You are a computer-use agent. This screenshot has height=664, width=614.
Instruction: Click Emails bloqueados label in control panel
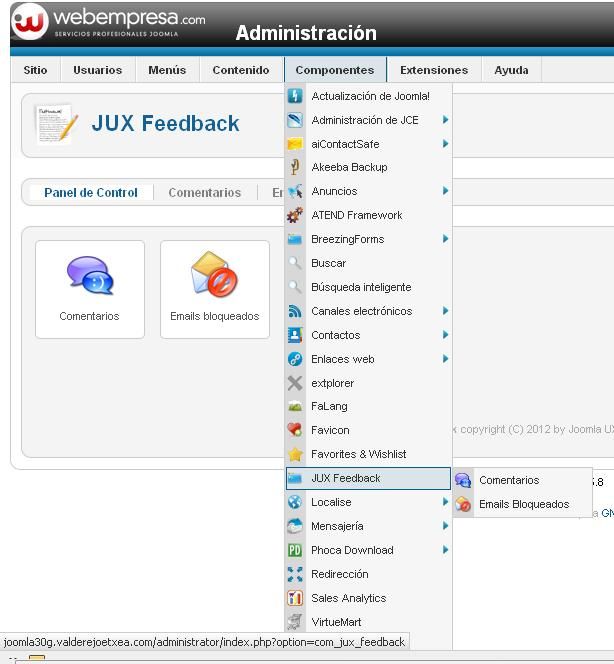click(215, 316)
